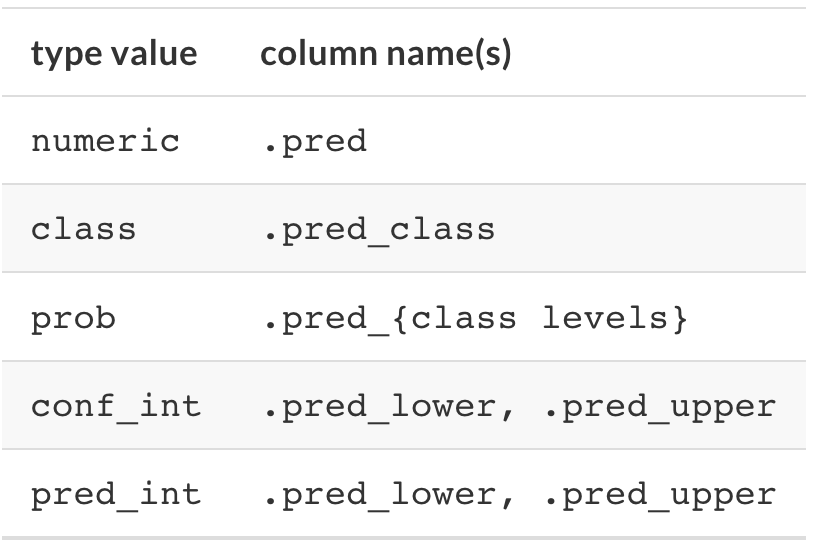Click the 'column name(s)' header
820x550 pixels.
[x=385, y=53]
